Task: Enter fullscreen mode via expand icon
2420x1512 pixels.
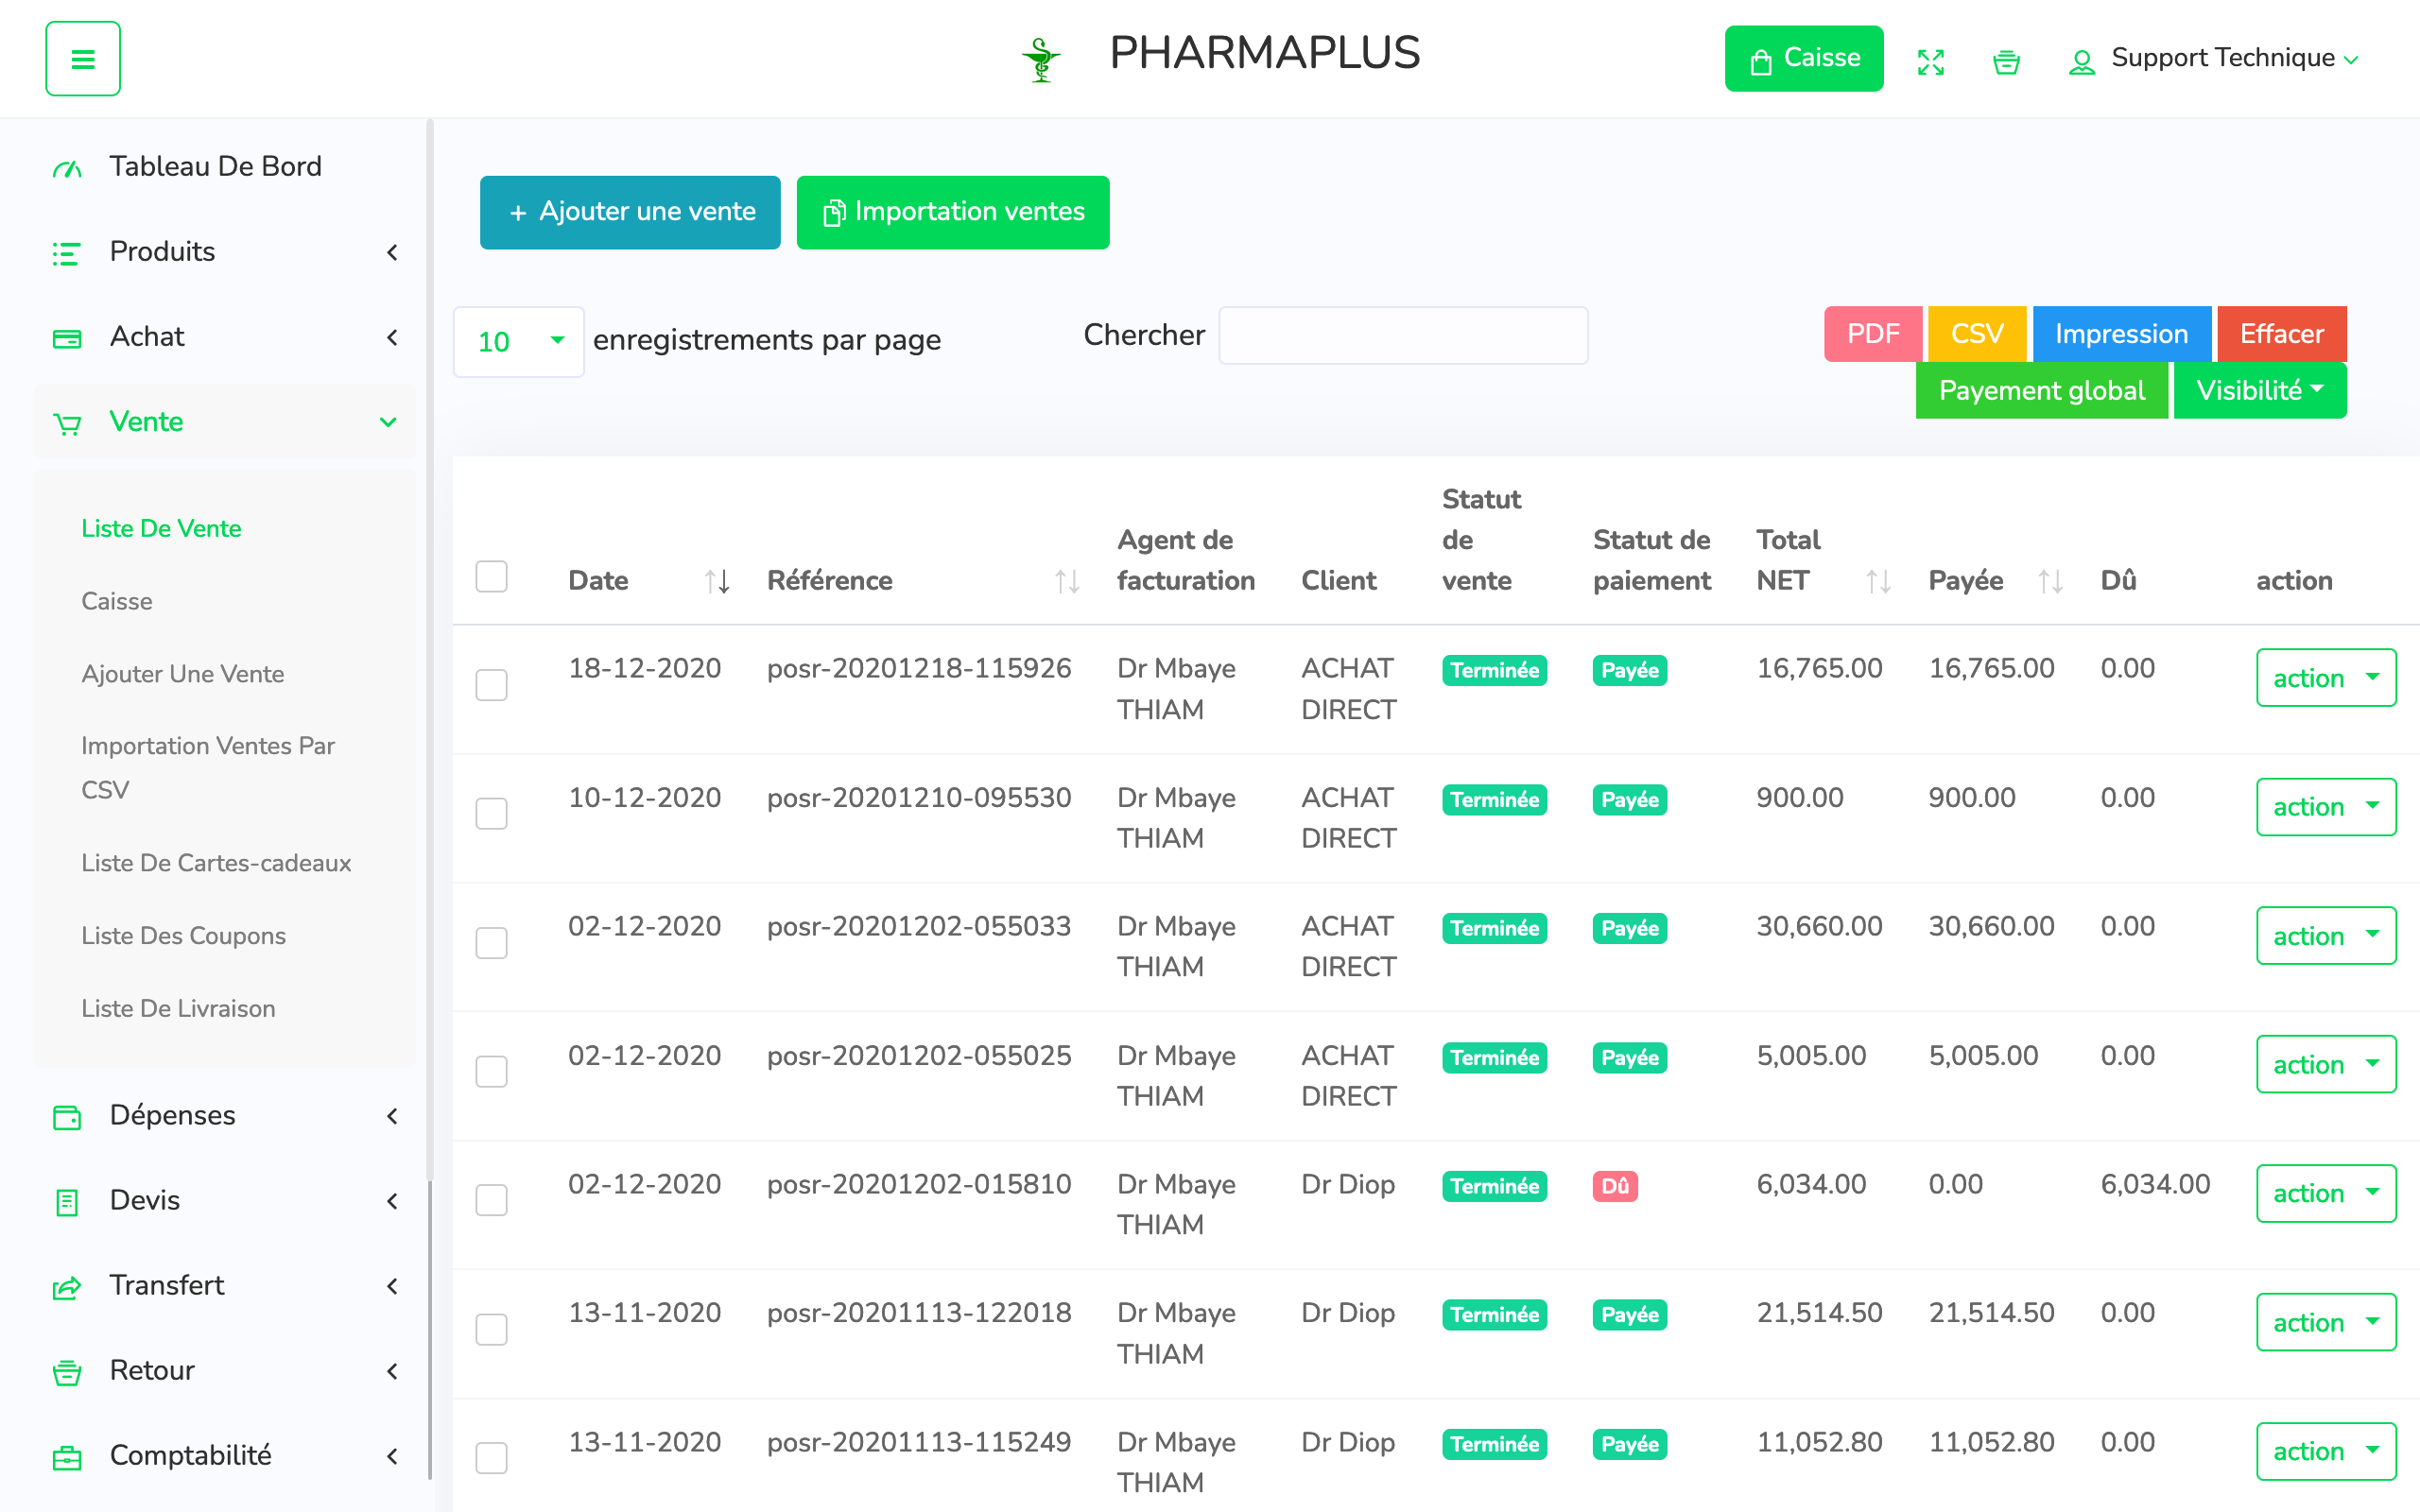Action: tap(1931, 62)
